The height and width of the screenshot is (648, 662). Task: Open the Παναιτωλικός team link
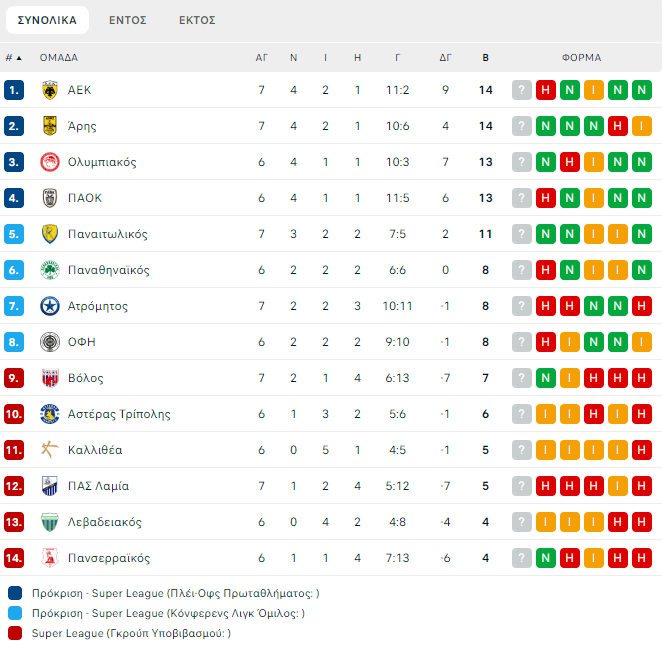[108, 234]
